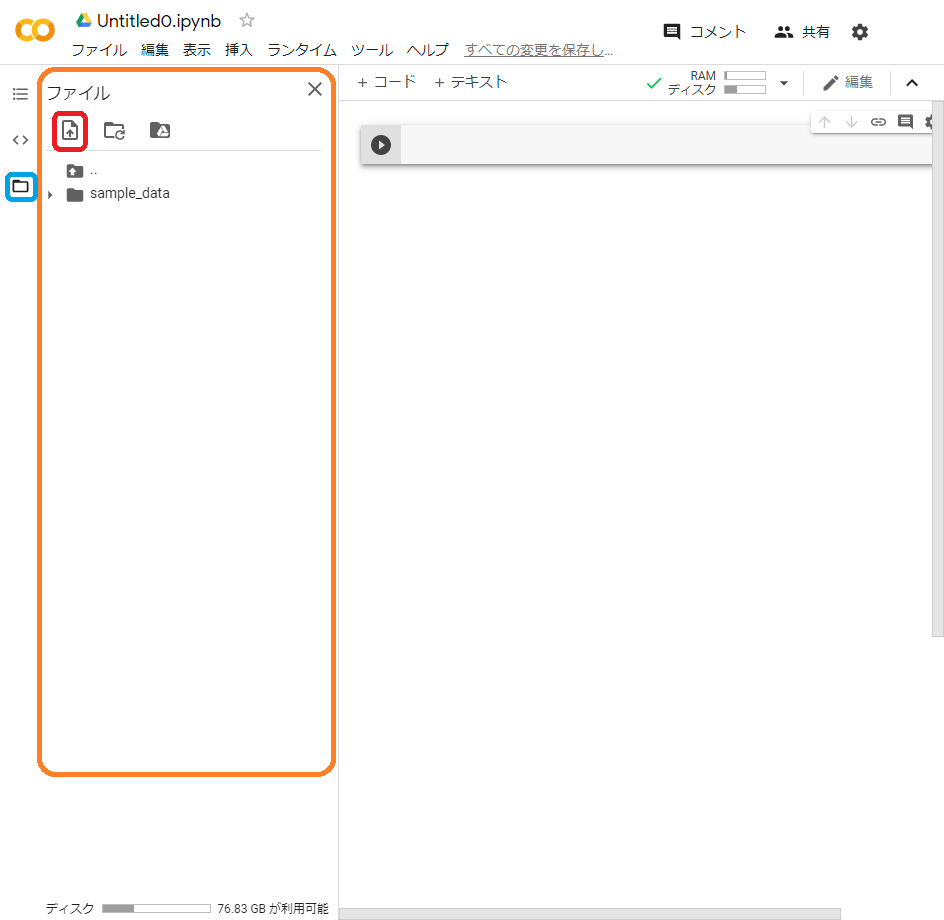Click the 共有 share button
The width and height of the screenshot is (944, 920).
tap(802, 32)
